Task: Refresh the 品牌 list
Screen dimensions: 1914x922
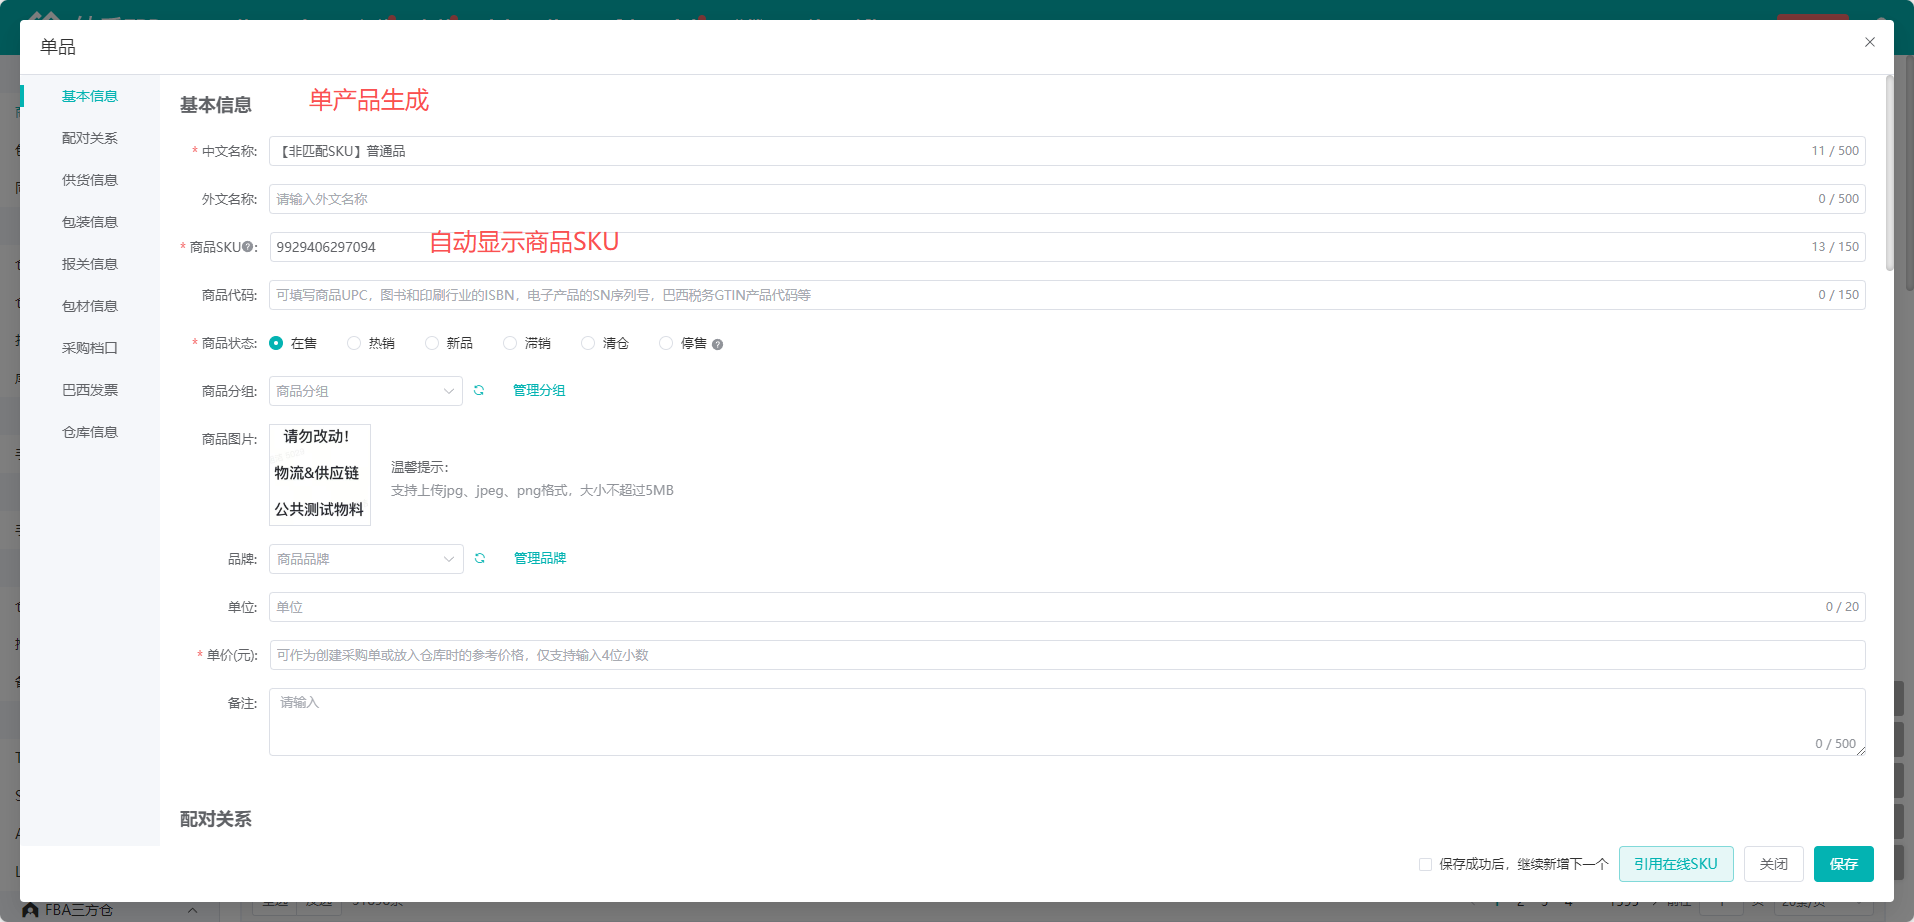Action: 480,559
